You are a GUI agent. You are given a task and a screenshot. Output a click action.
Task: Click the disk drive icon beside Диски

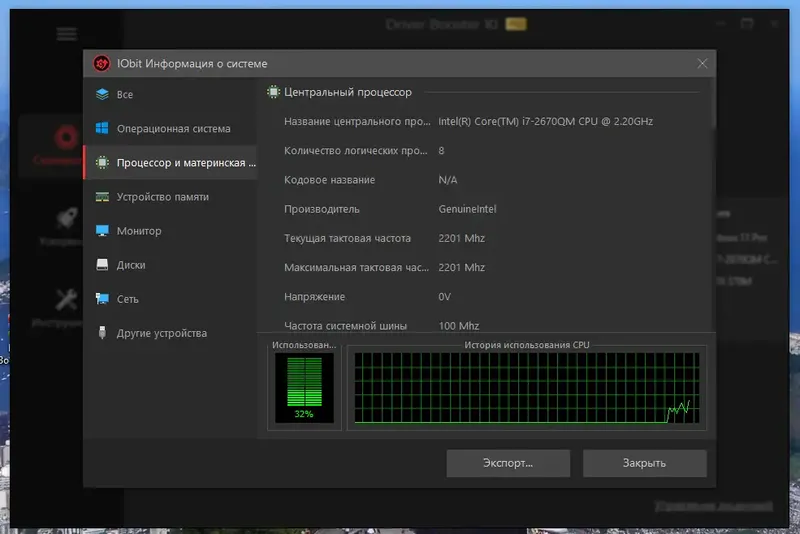(x=102, y=265)
